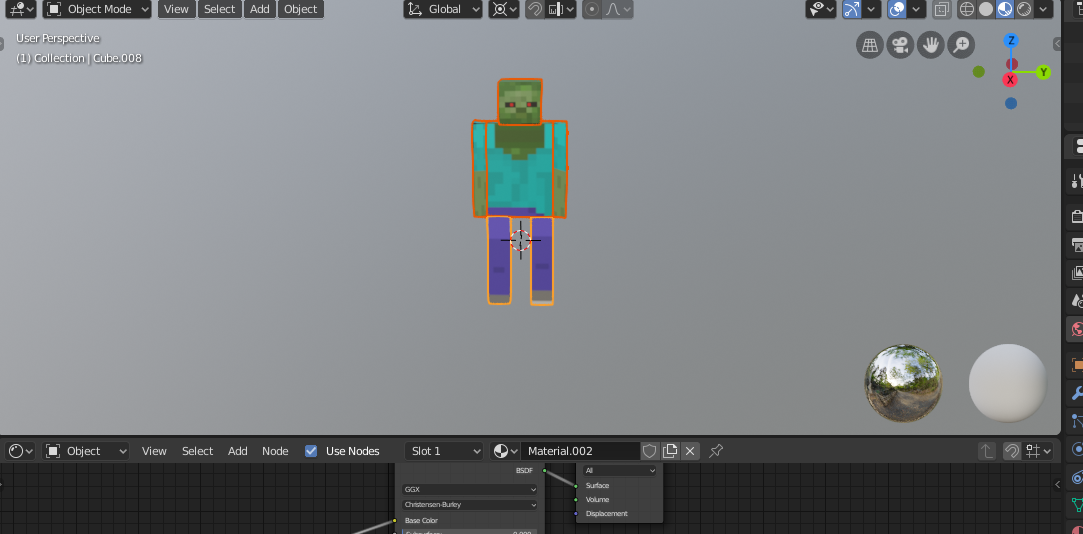This screenshot has height=534, width=1083.
Task: Toggle proportional editing
Action: [591, 9]
